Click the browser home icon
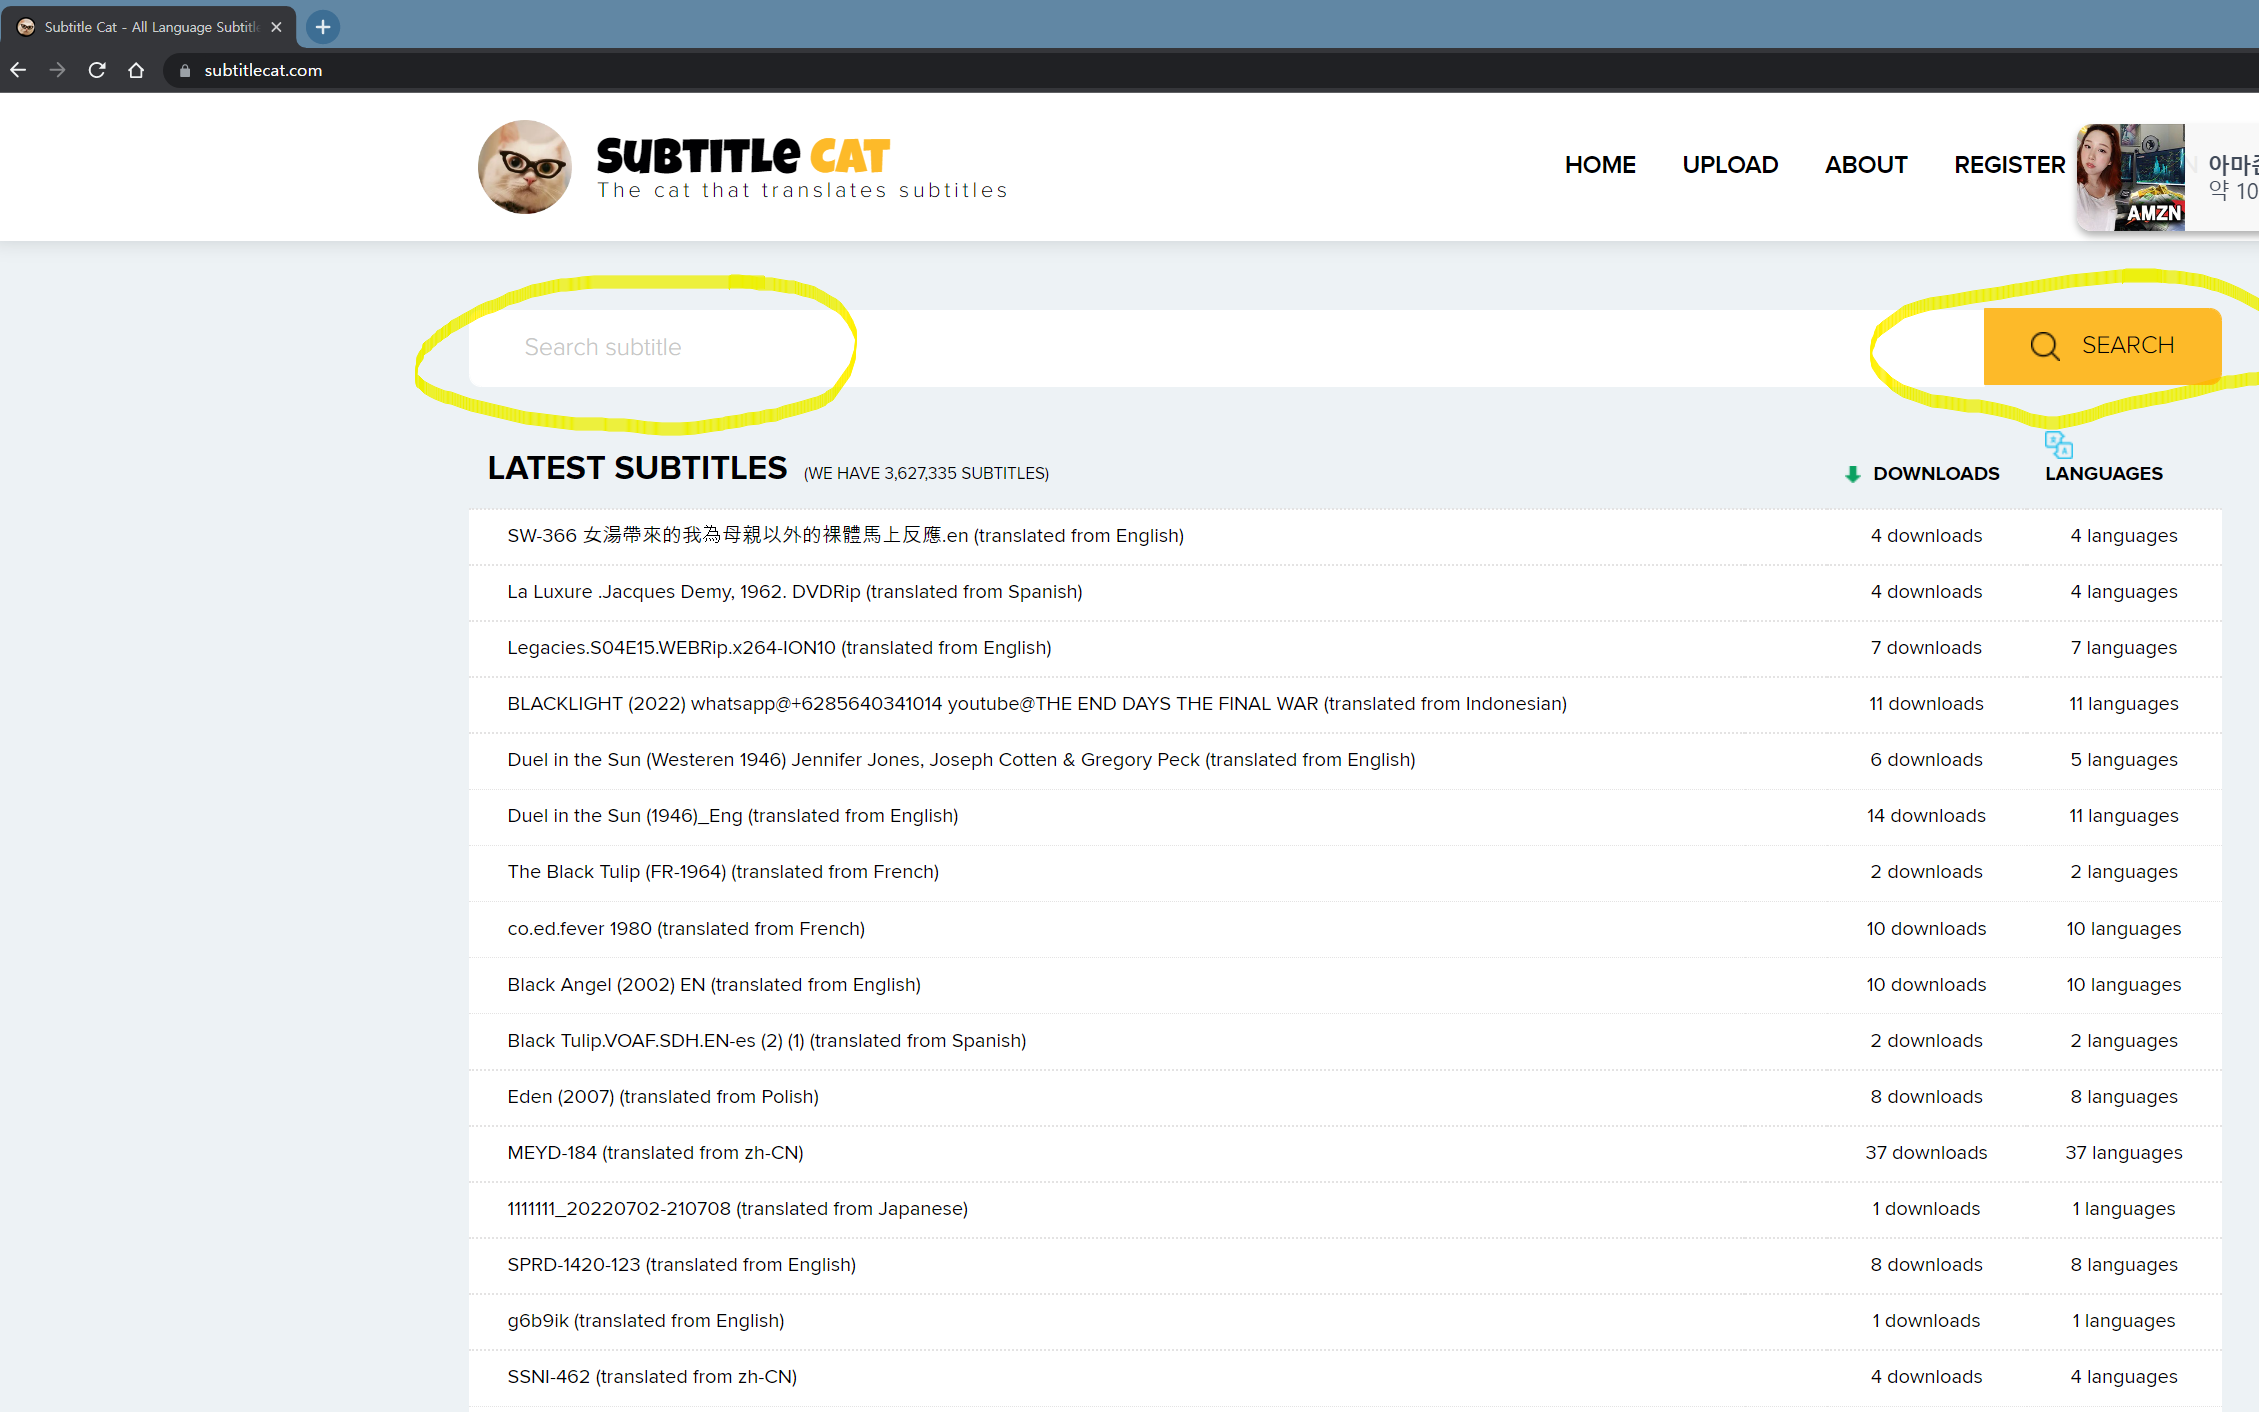2259x1412 pixels. pos(136,70)
